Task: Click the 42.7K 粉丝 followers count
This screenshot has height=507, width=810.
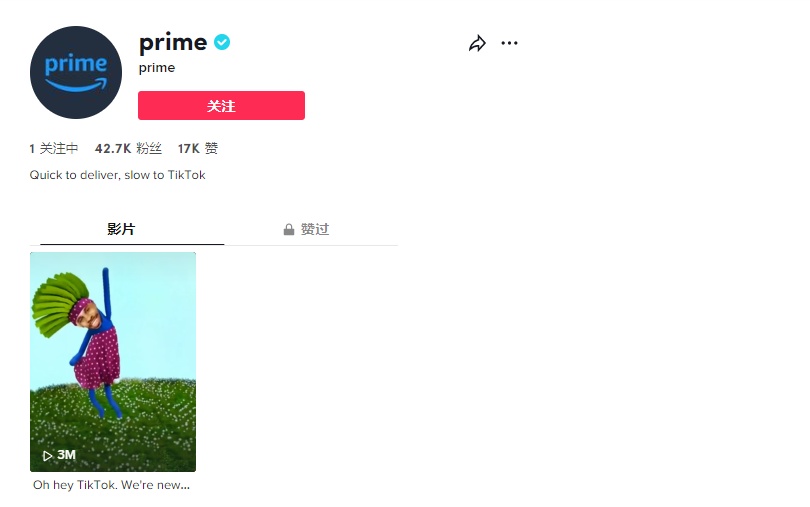Action: (x=128, y=149)
